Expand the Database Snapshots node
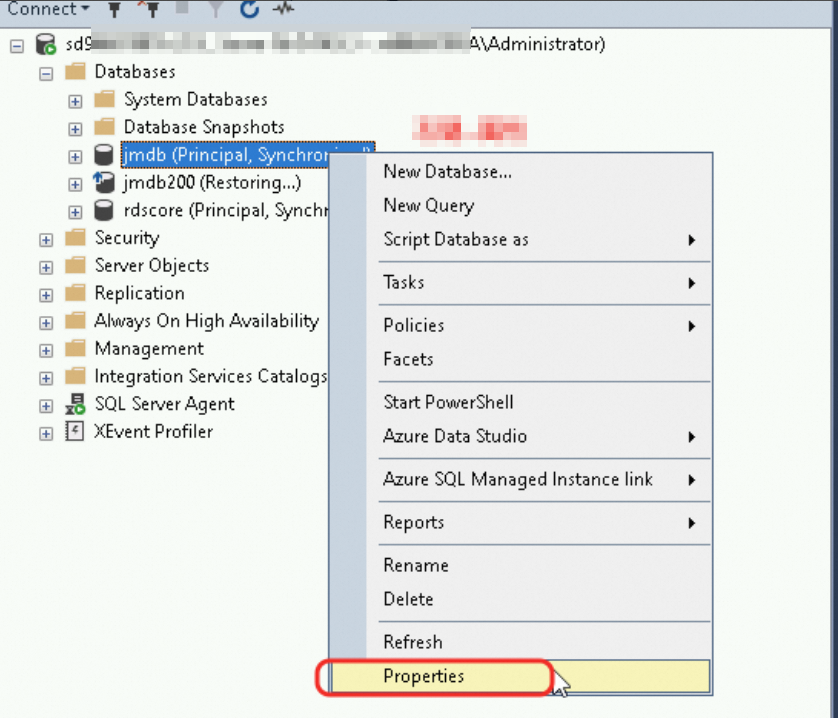Image resolution: width=838 pixels, height=718 pixels. click(x=75, y=129)
